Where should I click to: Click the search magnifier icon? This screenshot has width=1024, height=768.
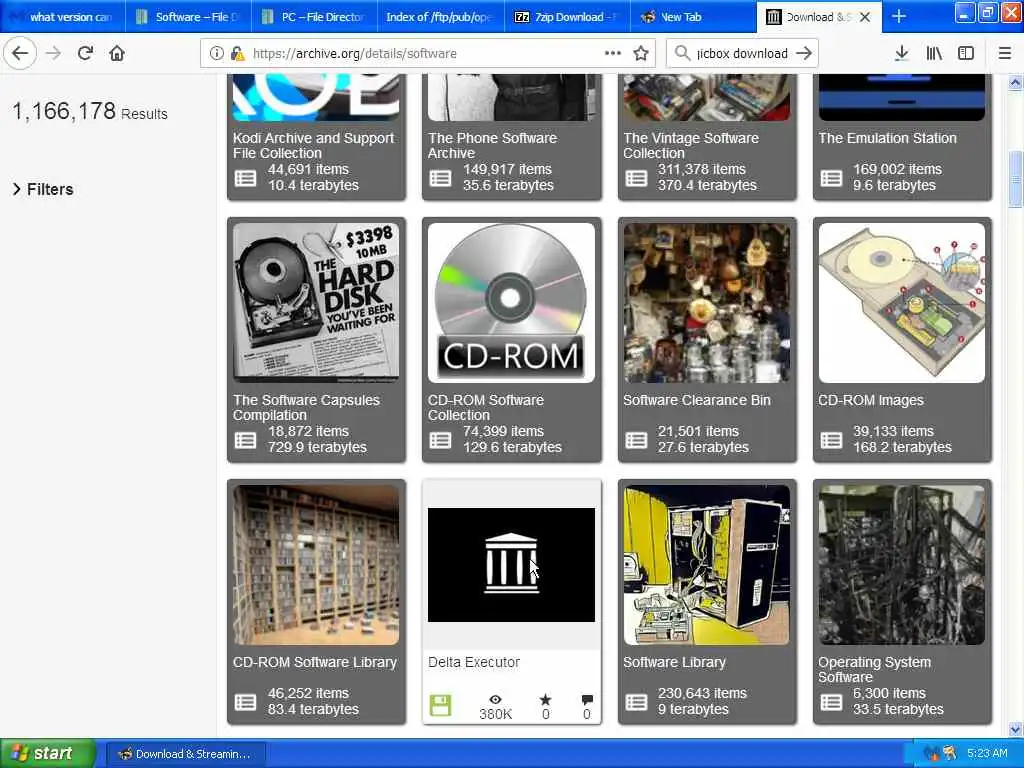click(682, 53)
